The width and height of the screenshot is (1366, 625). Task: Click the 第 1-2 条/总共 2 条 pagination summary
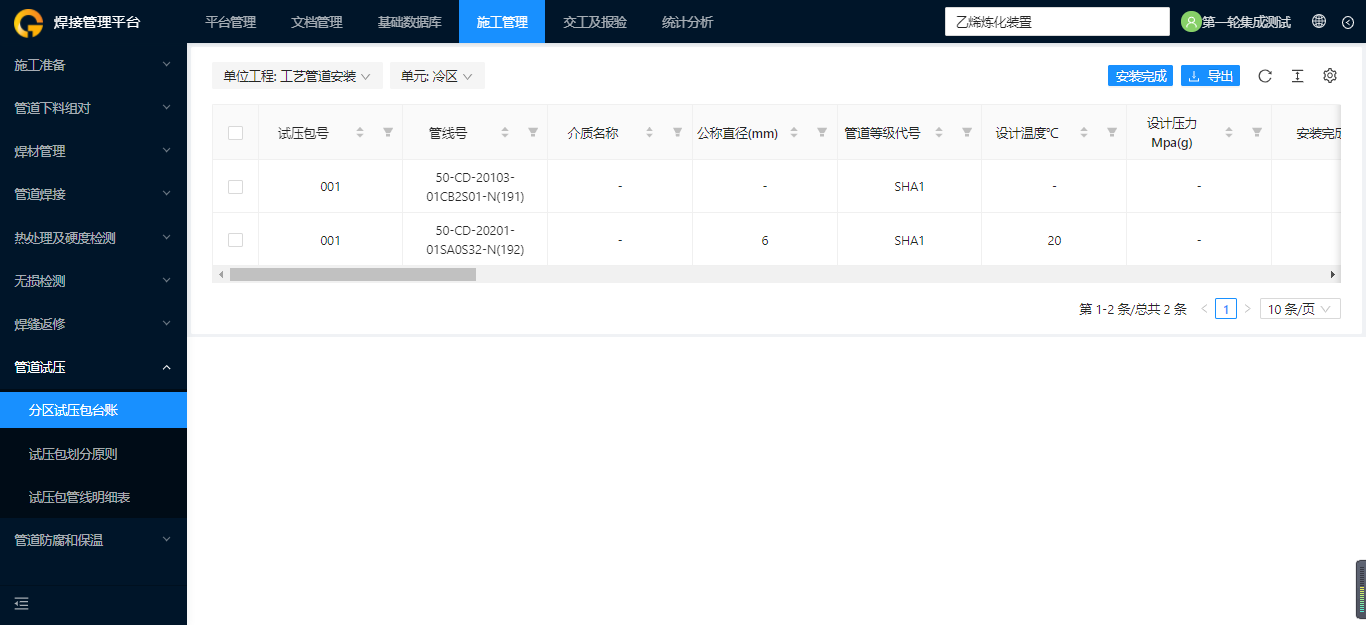pos(1133,310)
